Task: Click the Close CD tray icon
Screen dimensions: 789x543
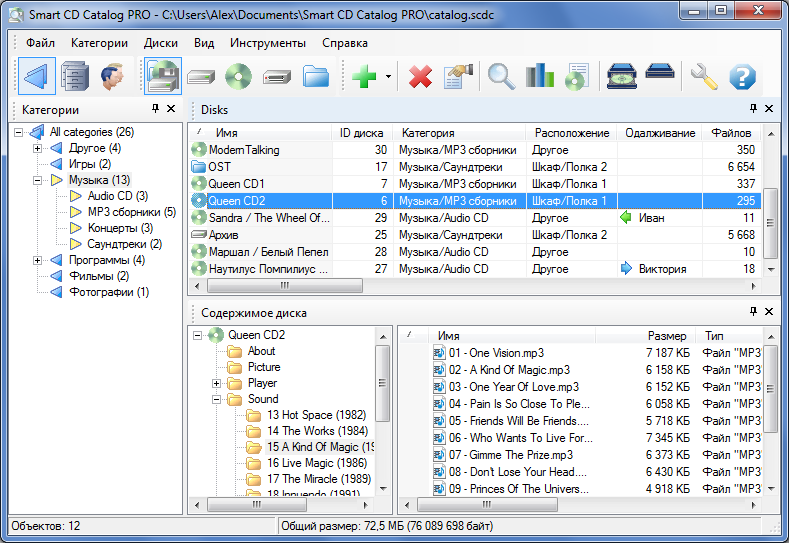Action: point(660,71)
